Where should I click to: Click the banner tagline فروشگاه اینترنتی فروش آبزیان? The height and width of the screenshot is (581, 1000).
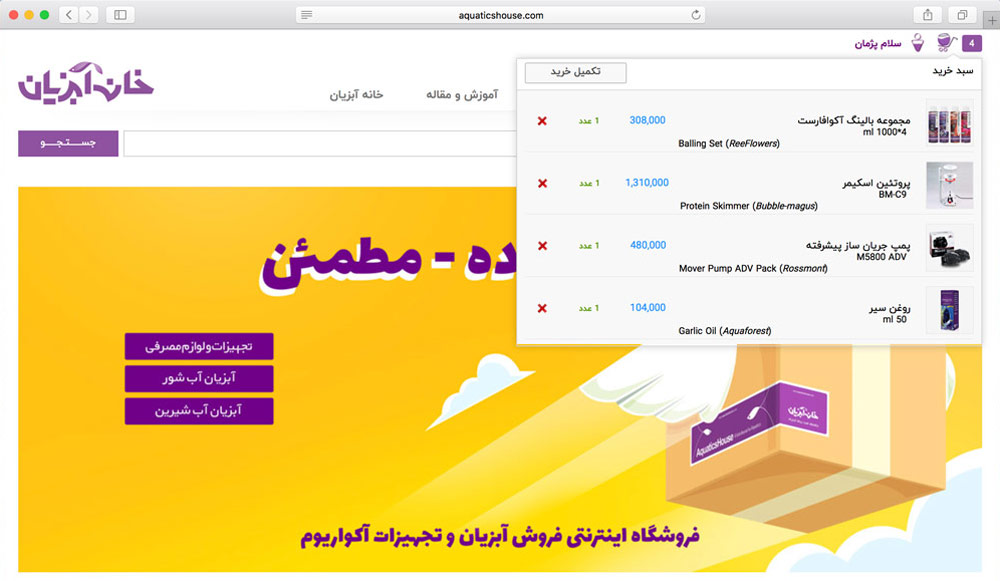point(500,536)
